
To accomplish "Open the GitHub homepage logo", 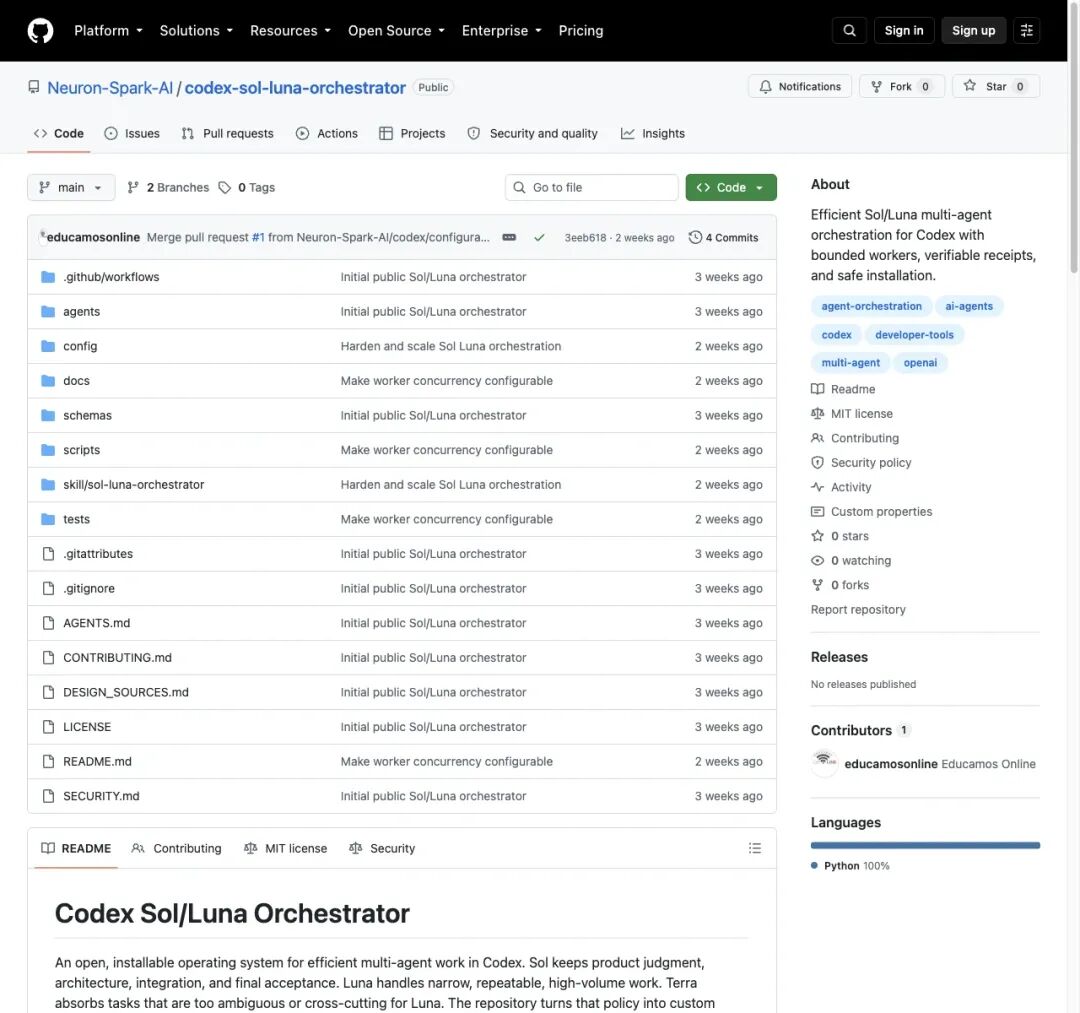I will [x=40, y=31].
